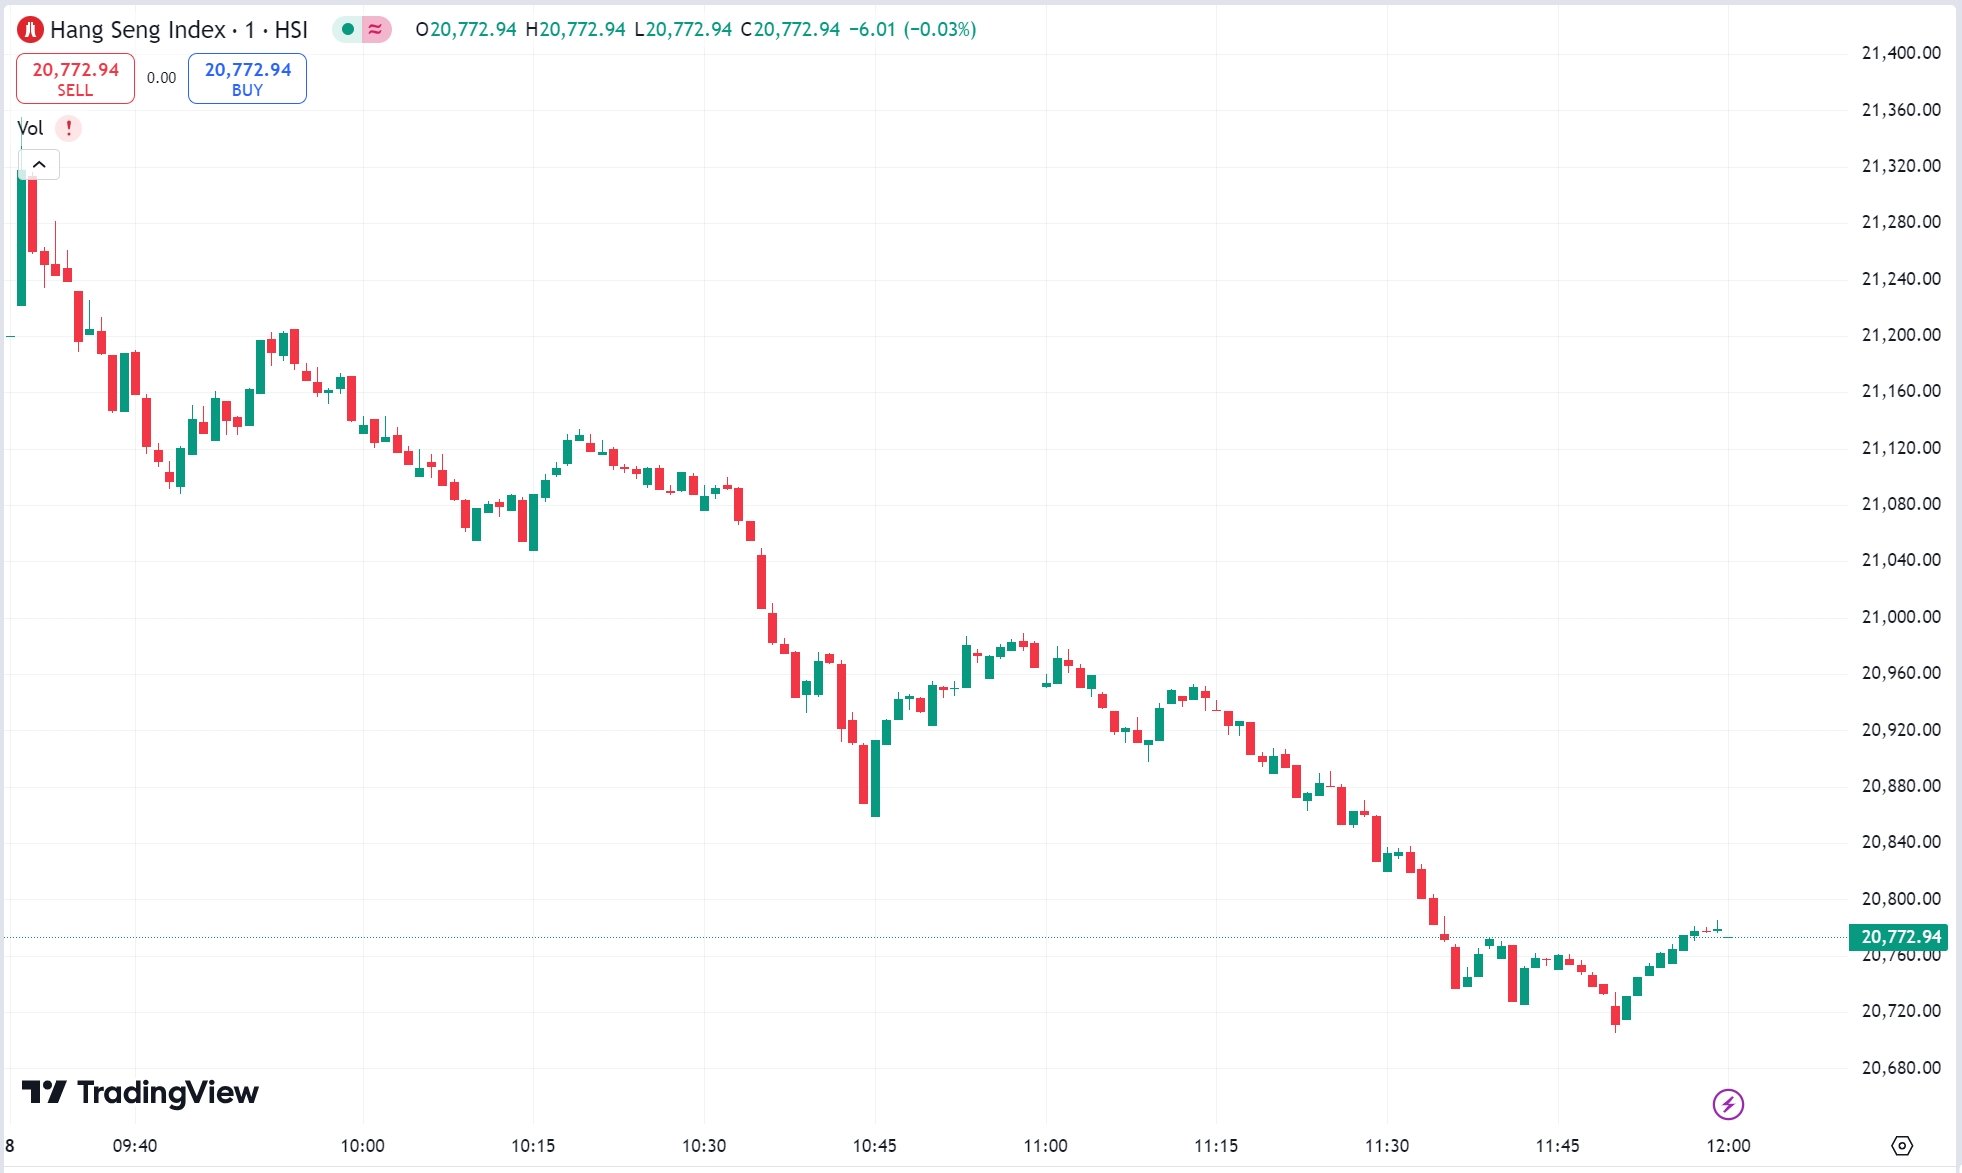
Task: Collapse the indicator legend with the chevron
Action: (39, 164)
